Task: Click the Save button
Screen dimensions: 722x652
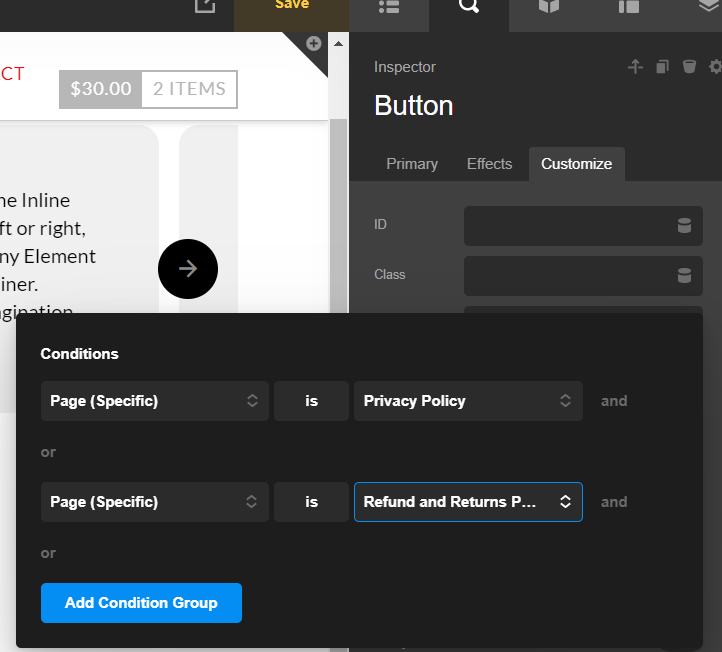Action: (292, 6)
